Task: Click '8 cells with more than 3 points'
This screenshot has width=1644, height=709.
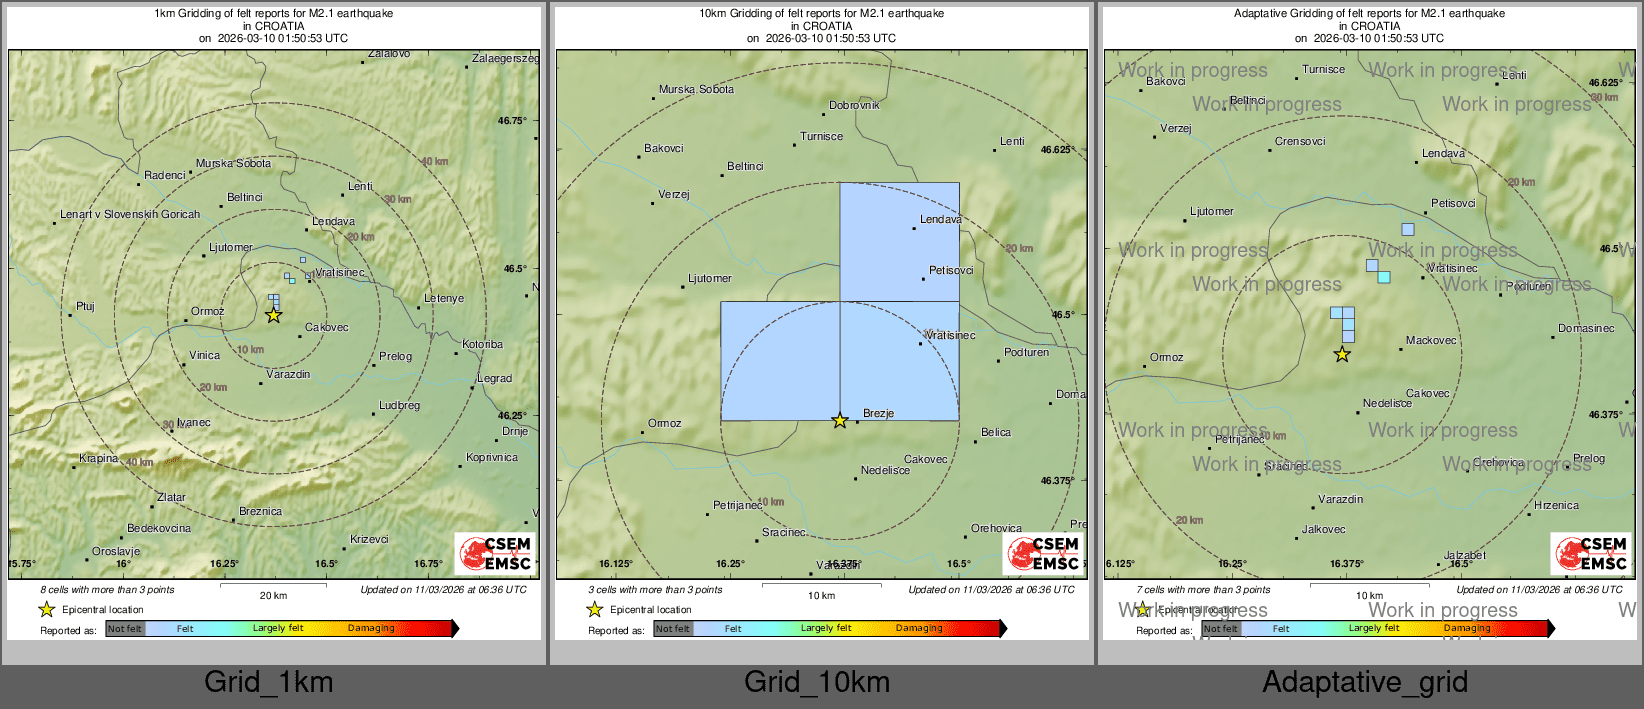Action: (107, 589)
